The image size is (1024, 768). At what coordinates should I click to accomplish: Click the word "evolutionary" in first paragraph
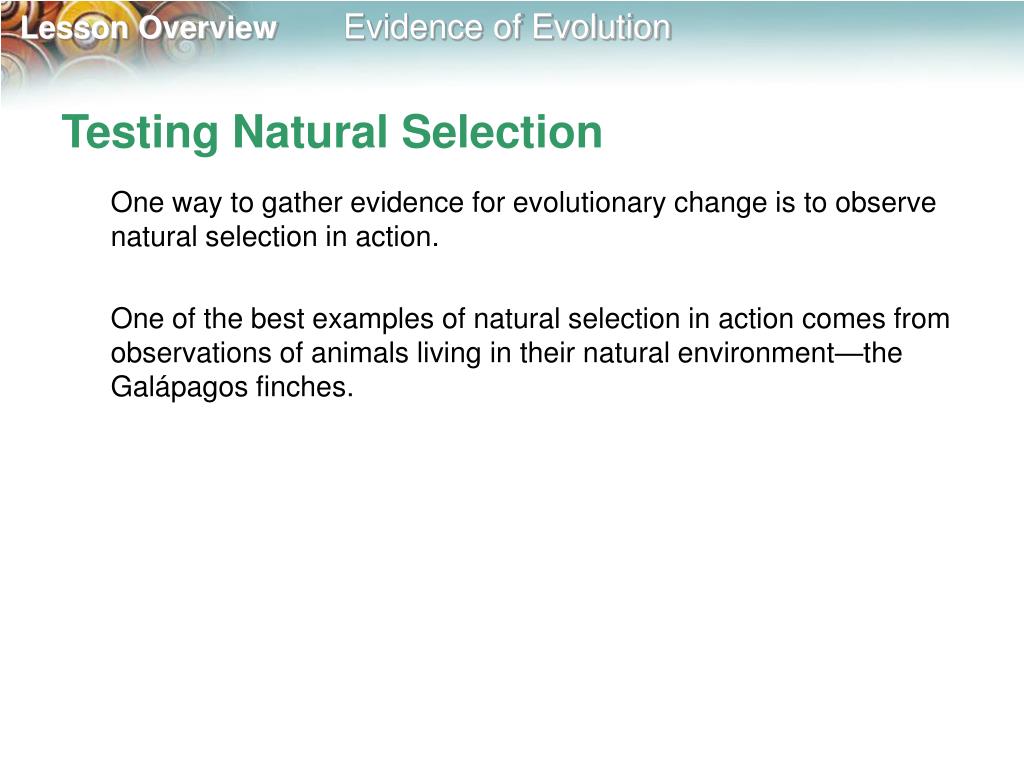click(x=589, y=204)
